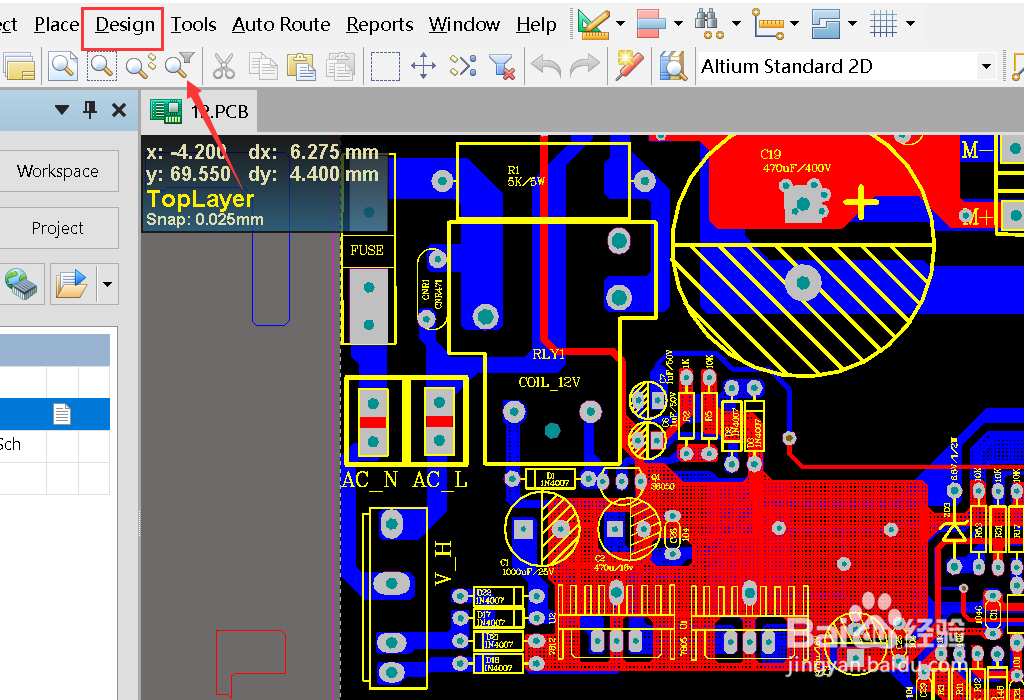Click the Clear Filter funnel icon
Screen dimensions: 1024x700
pos(503,66)
